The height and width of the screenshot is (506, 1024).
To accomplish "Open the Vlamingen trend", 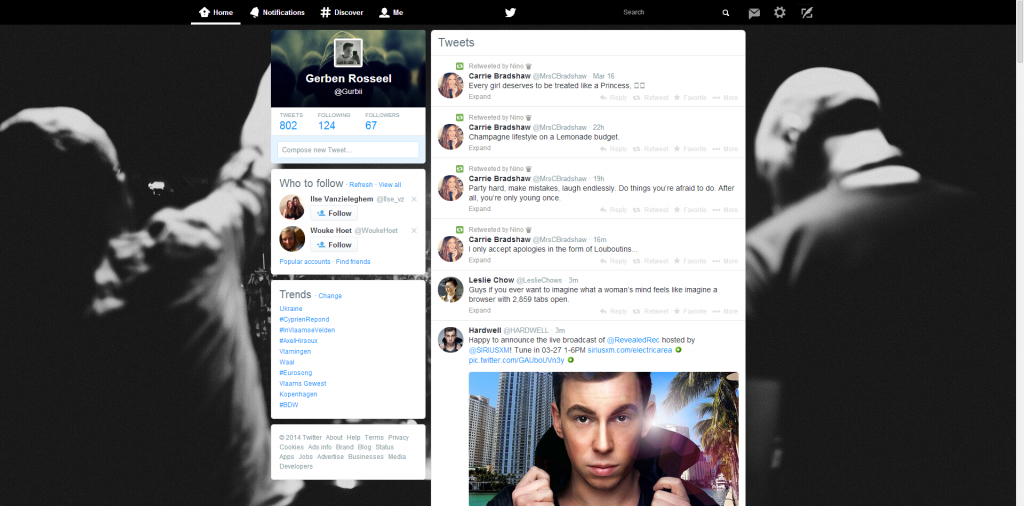I will tap(295, 351).
